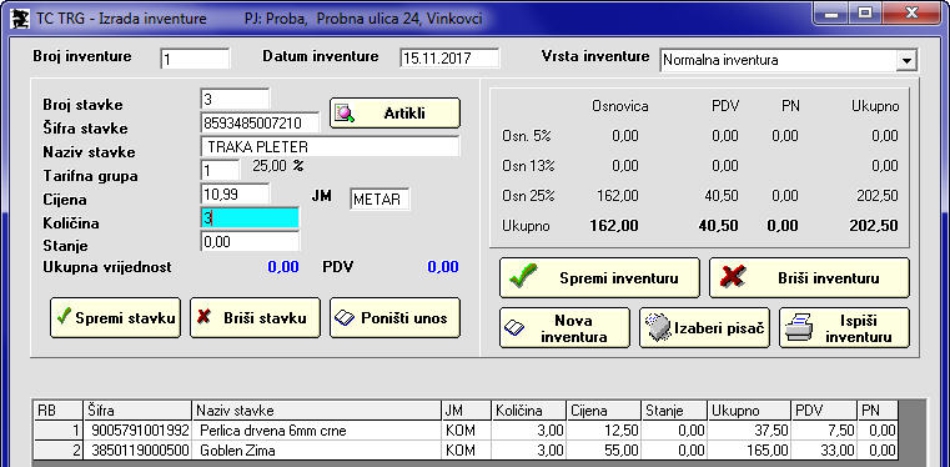
Task: Click the application icon in title bar
Action: coord(19,16)
